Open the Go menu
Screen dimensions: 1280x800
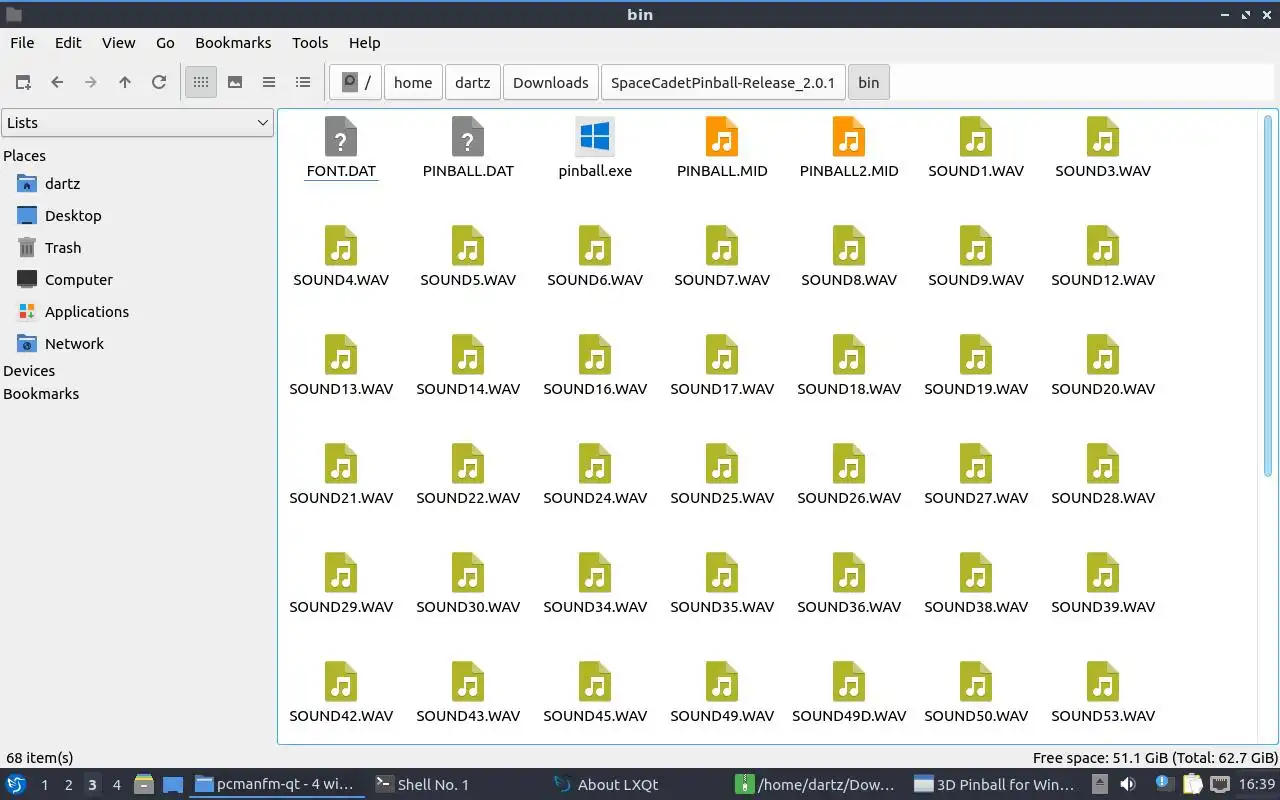pos(165,43)
